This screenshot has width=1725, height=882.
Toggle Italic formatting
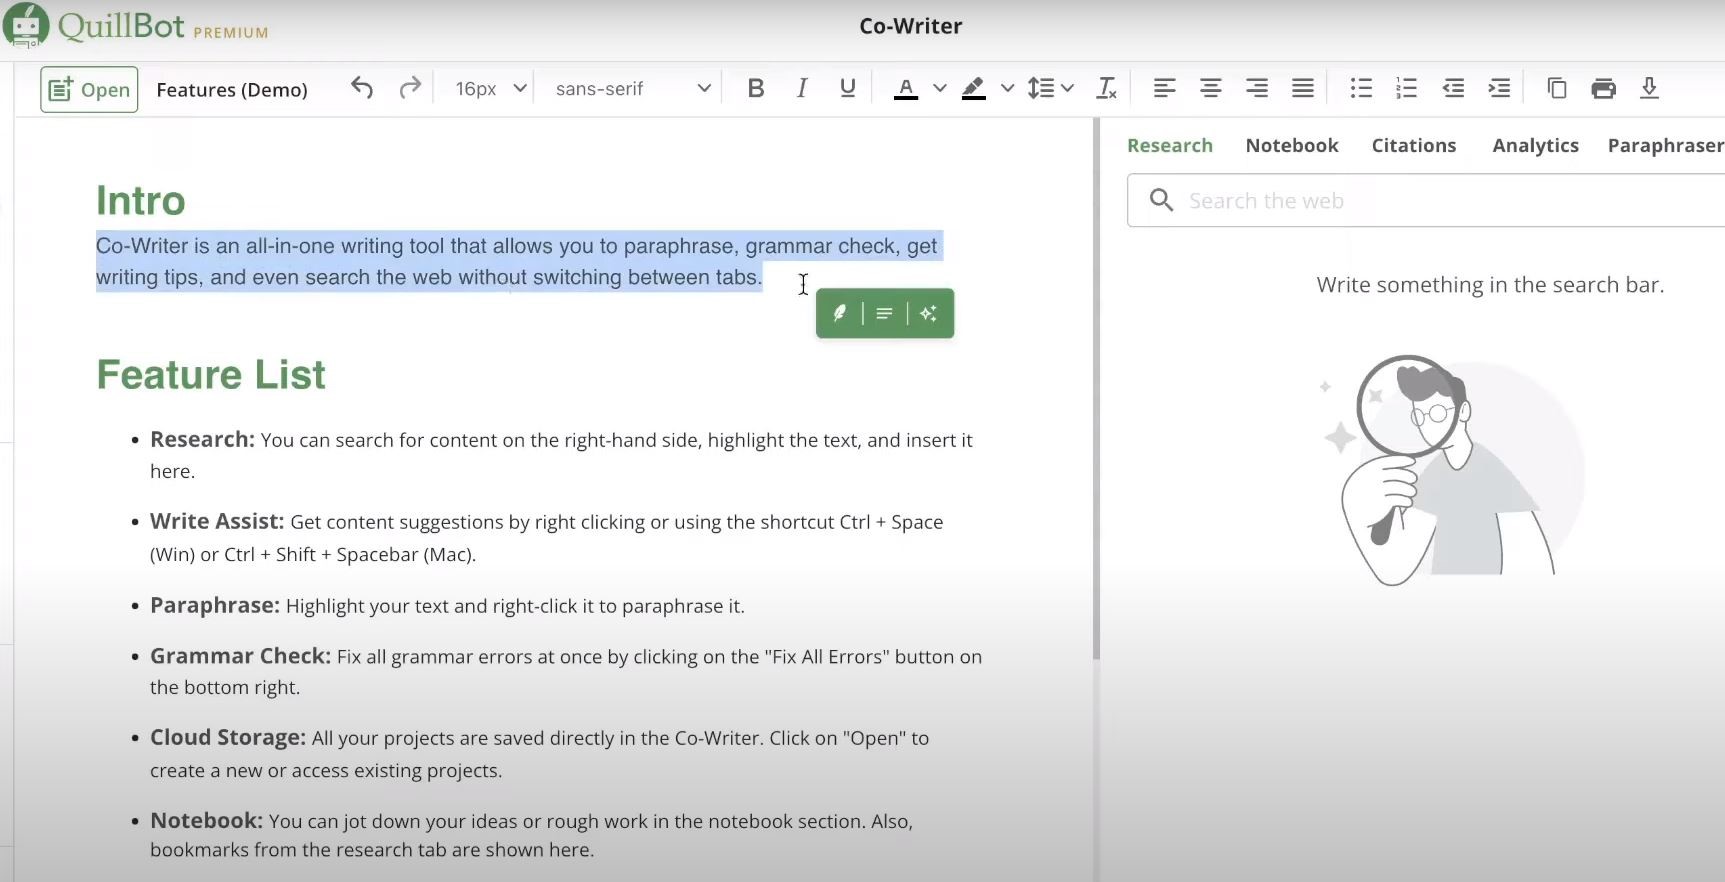coord(802,89)
